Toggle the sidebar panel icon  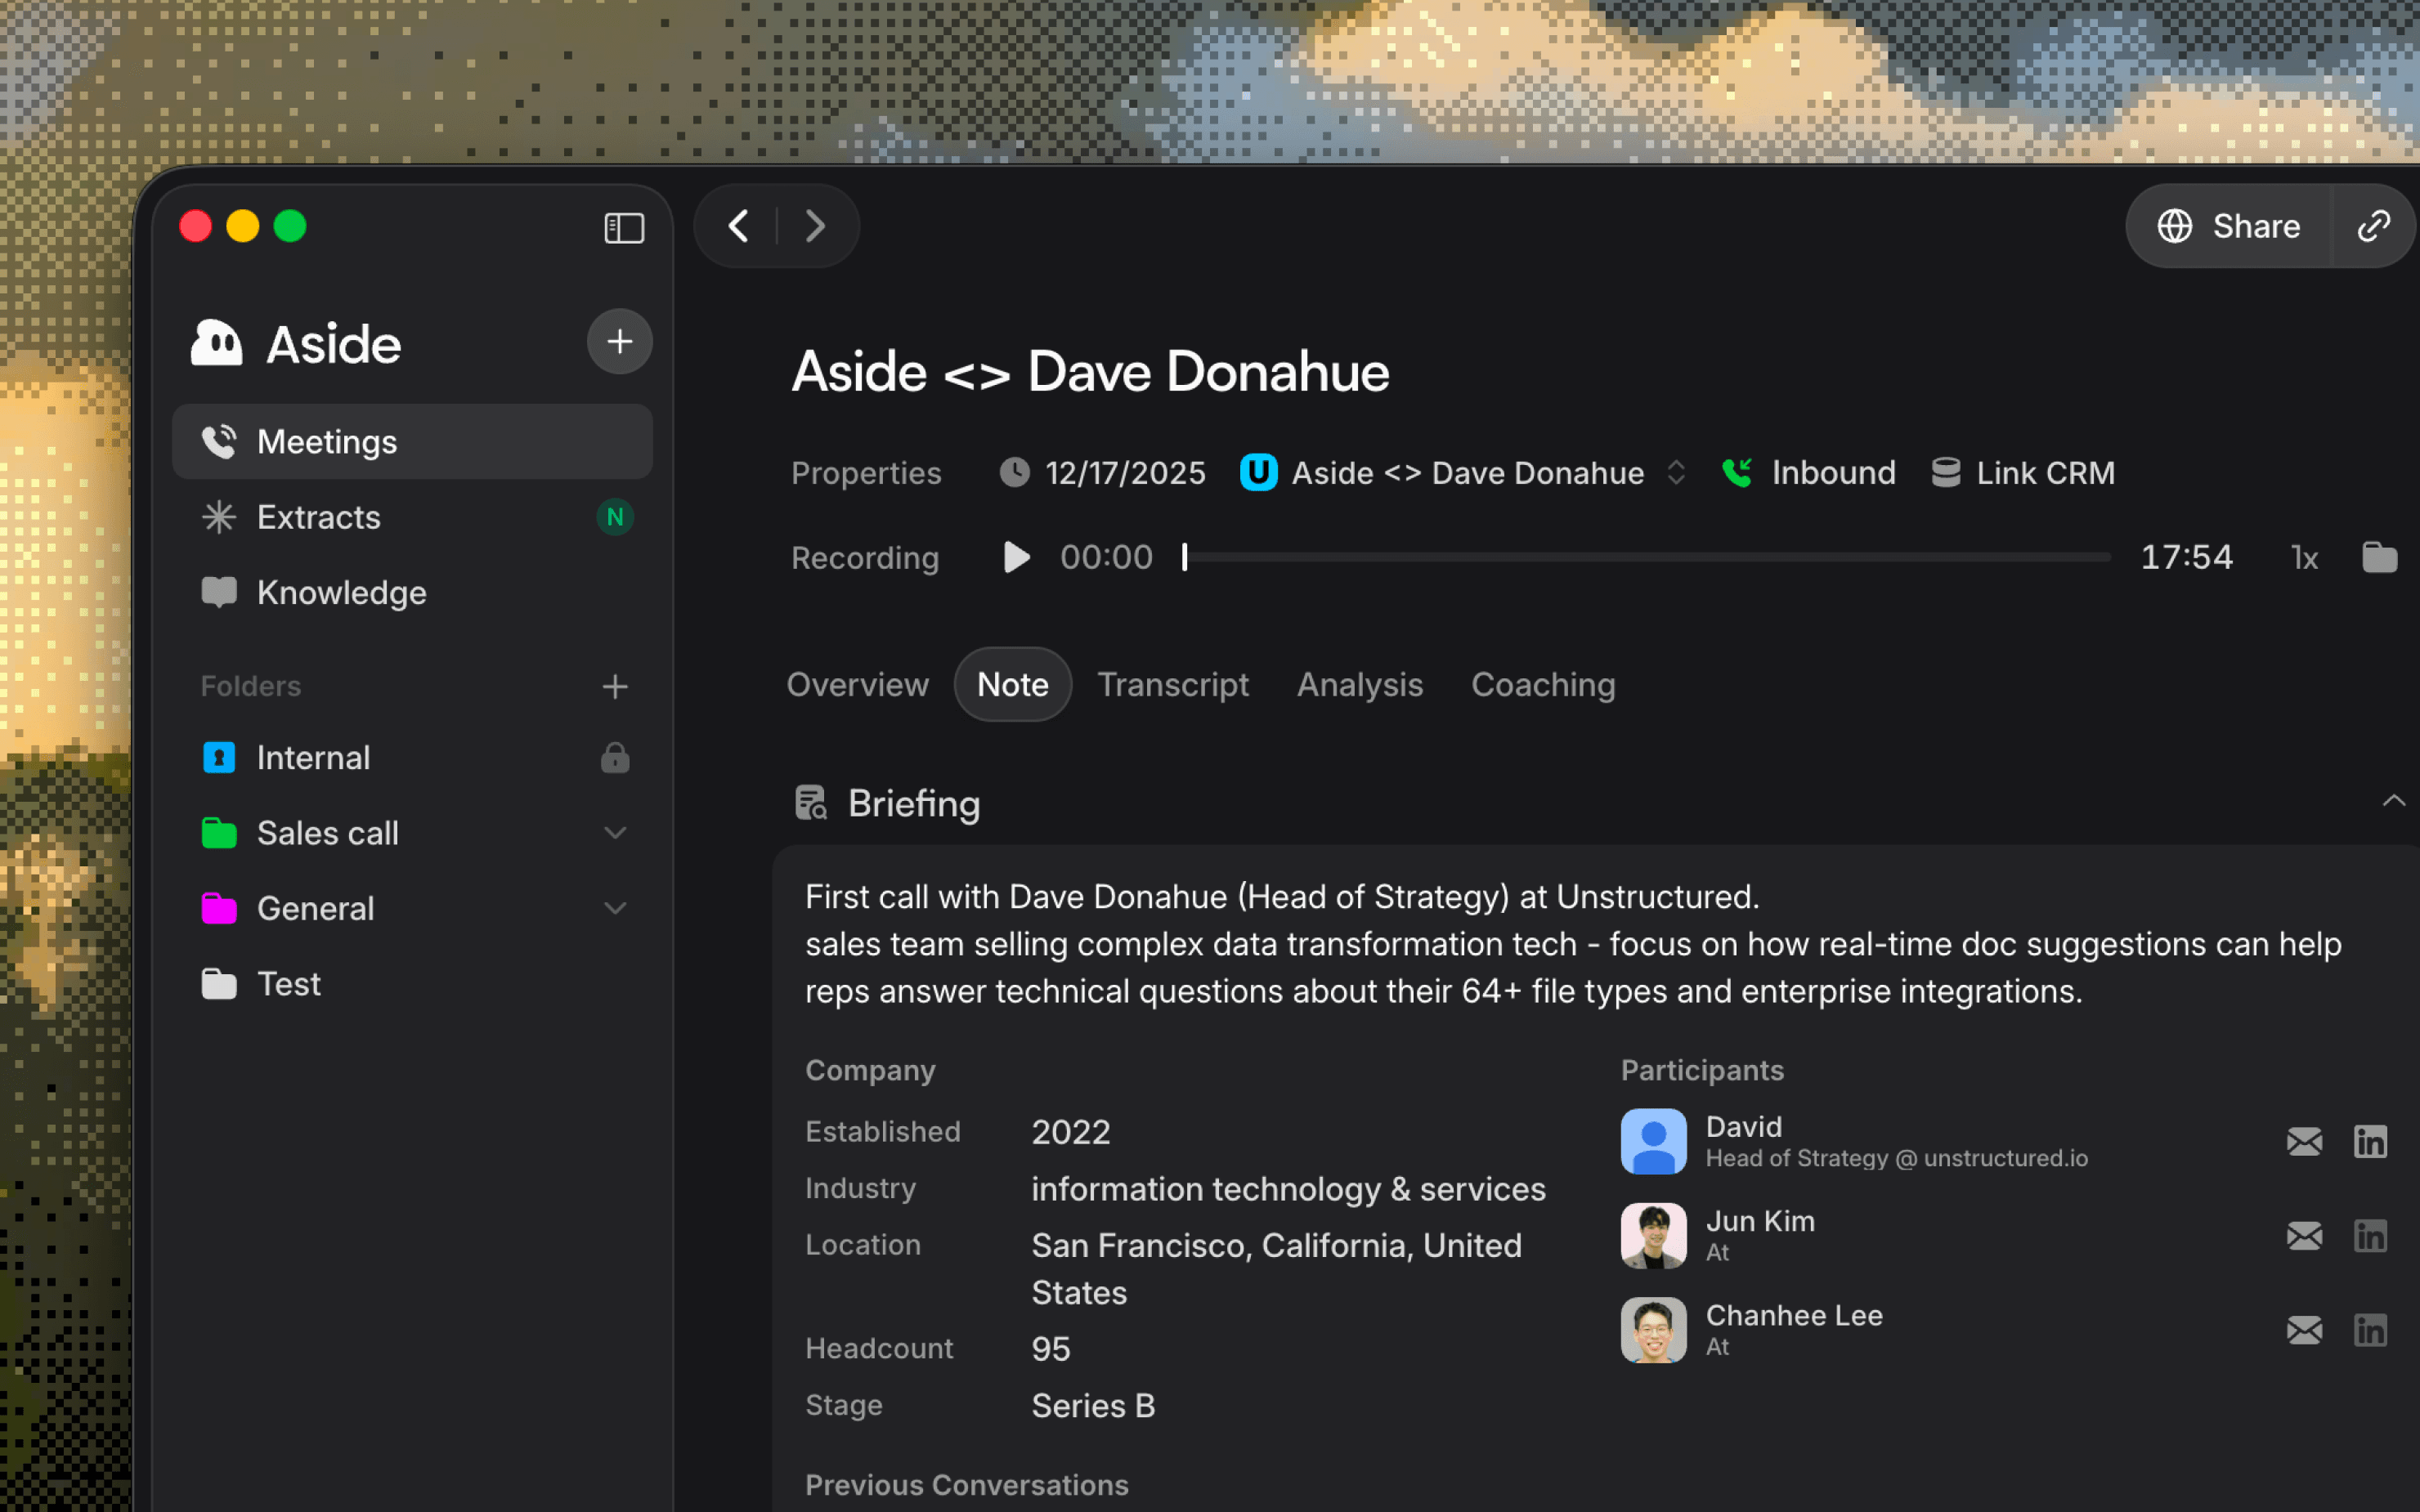(624, 227)
